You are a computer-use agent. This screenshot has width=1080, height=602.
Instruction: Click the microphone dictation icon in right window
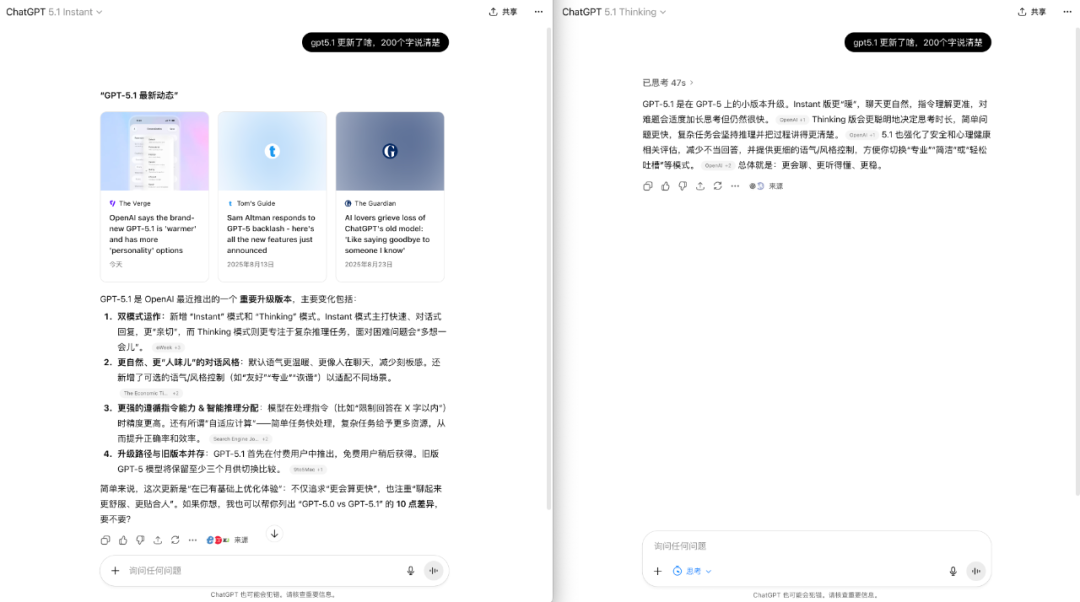[953, 571]
